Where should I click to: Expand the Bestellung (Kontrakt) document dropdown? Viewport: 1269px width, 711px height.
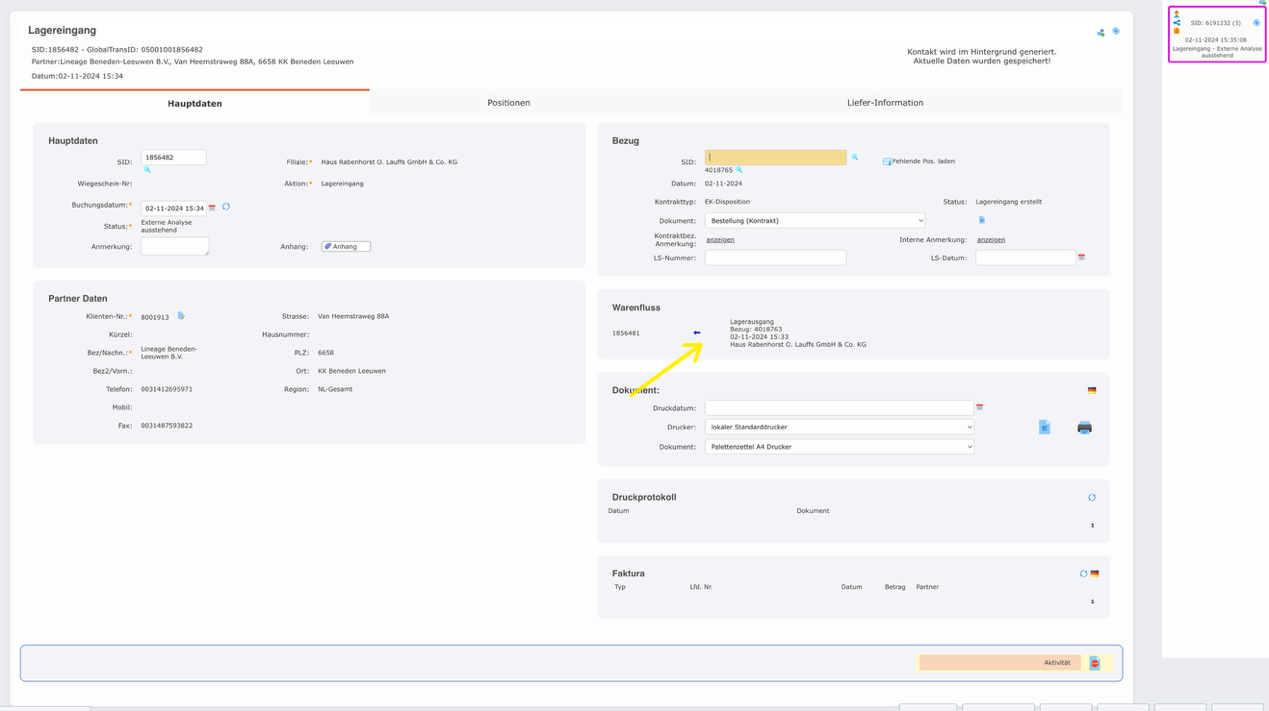pyautogui.click(x=814, y=221)
